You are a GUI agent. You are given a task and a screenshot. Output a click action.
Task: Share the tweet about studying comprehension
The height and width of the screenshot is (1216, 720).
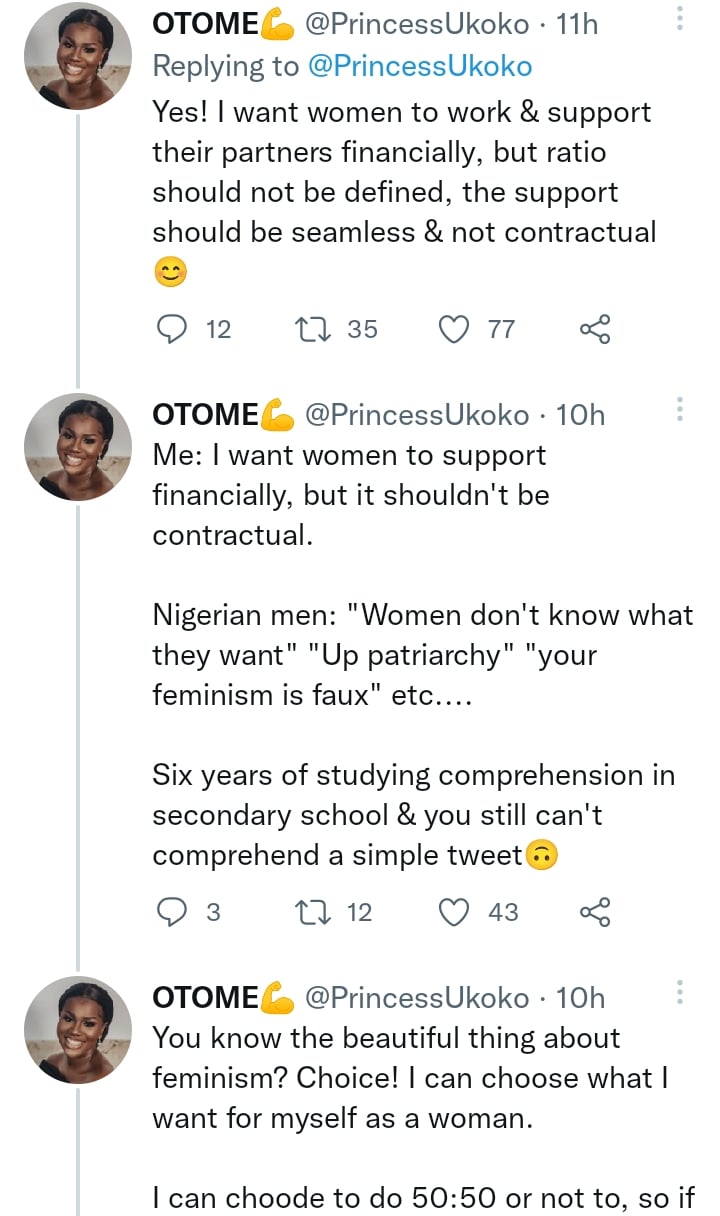595,912
